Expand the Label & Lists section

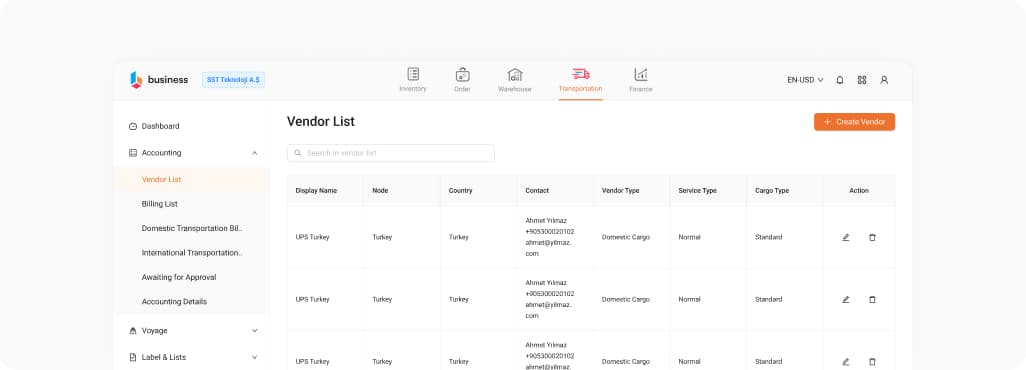(x=255, y=358)
